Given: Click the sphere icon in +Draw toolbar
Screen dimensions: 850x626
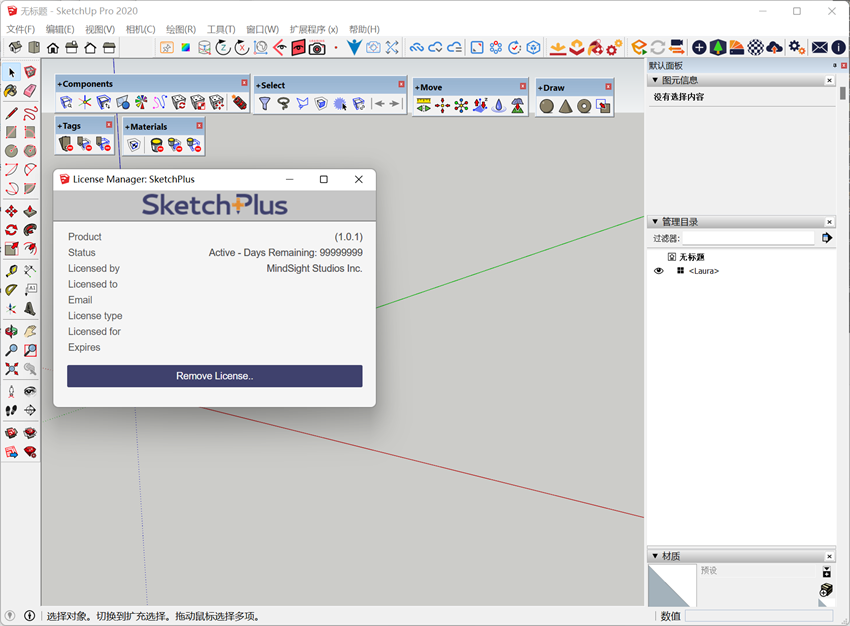Looking at the screenshot, I should pyautogui.click(x=546, y=106).
